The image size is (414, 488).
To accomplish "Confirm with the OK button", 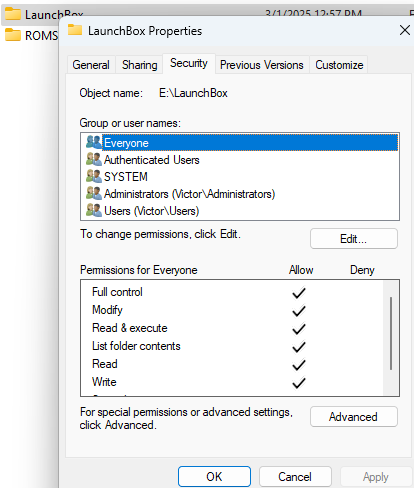I will (x=214, y=477).
